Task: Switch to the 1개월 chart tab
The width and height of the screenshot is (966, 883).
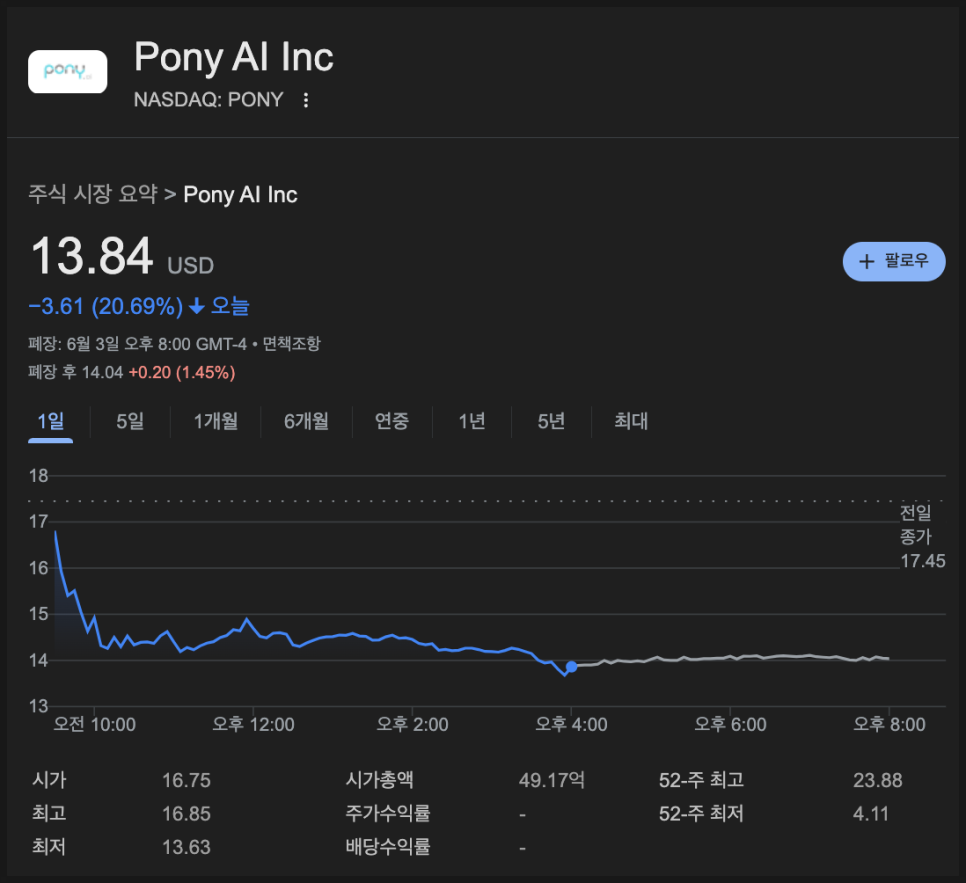Action: (x=216, y=421)
